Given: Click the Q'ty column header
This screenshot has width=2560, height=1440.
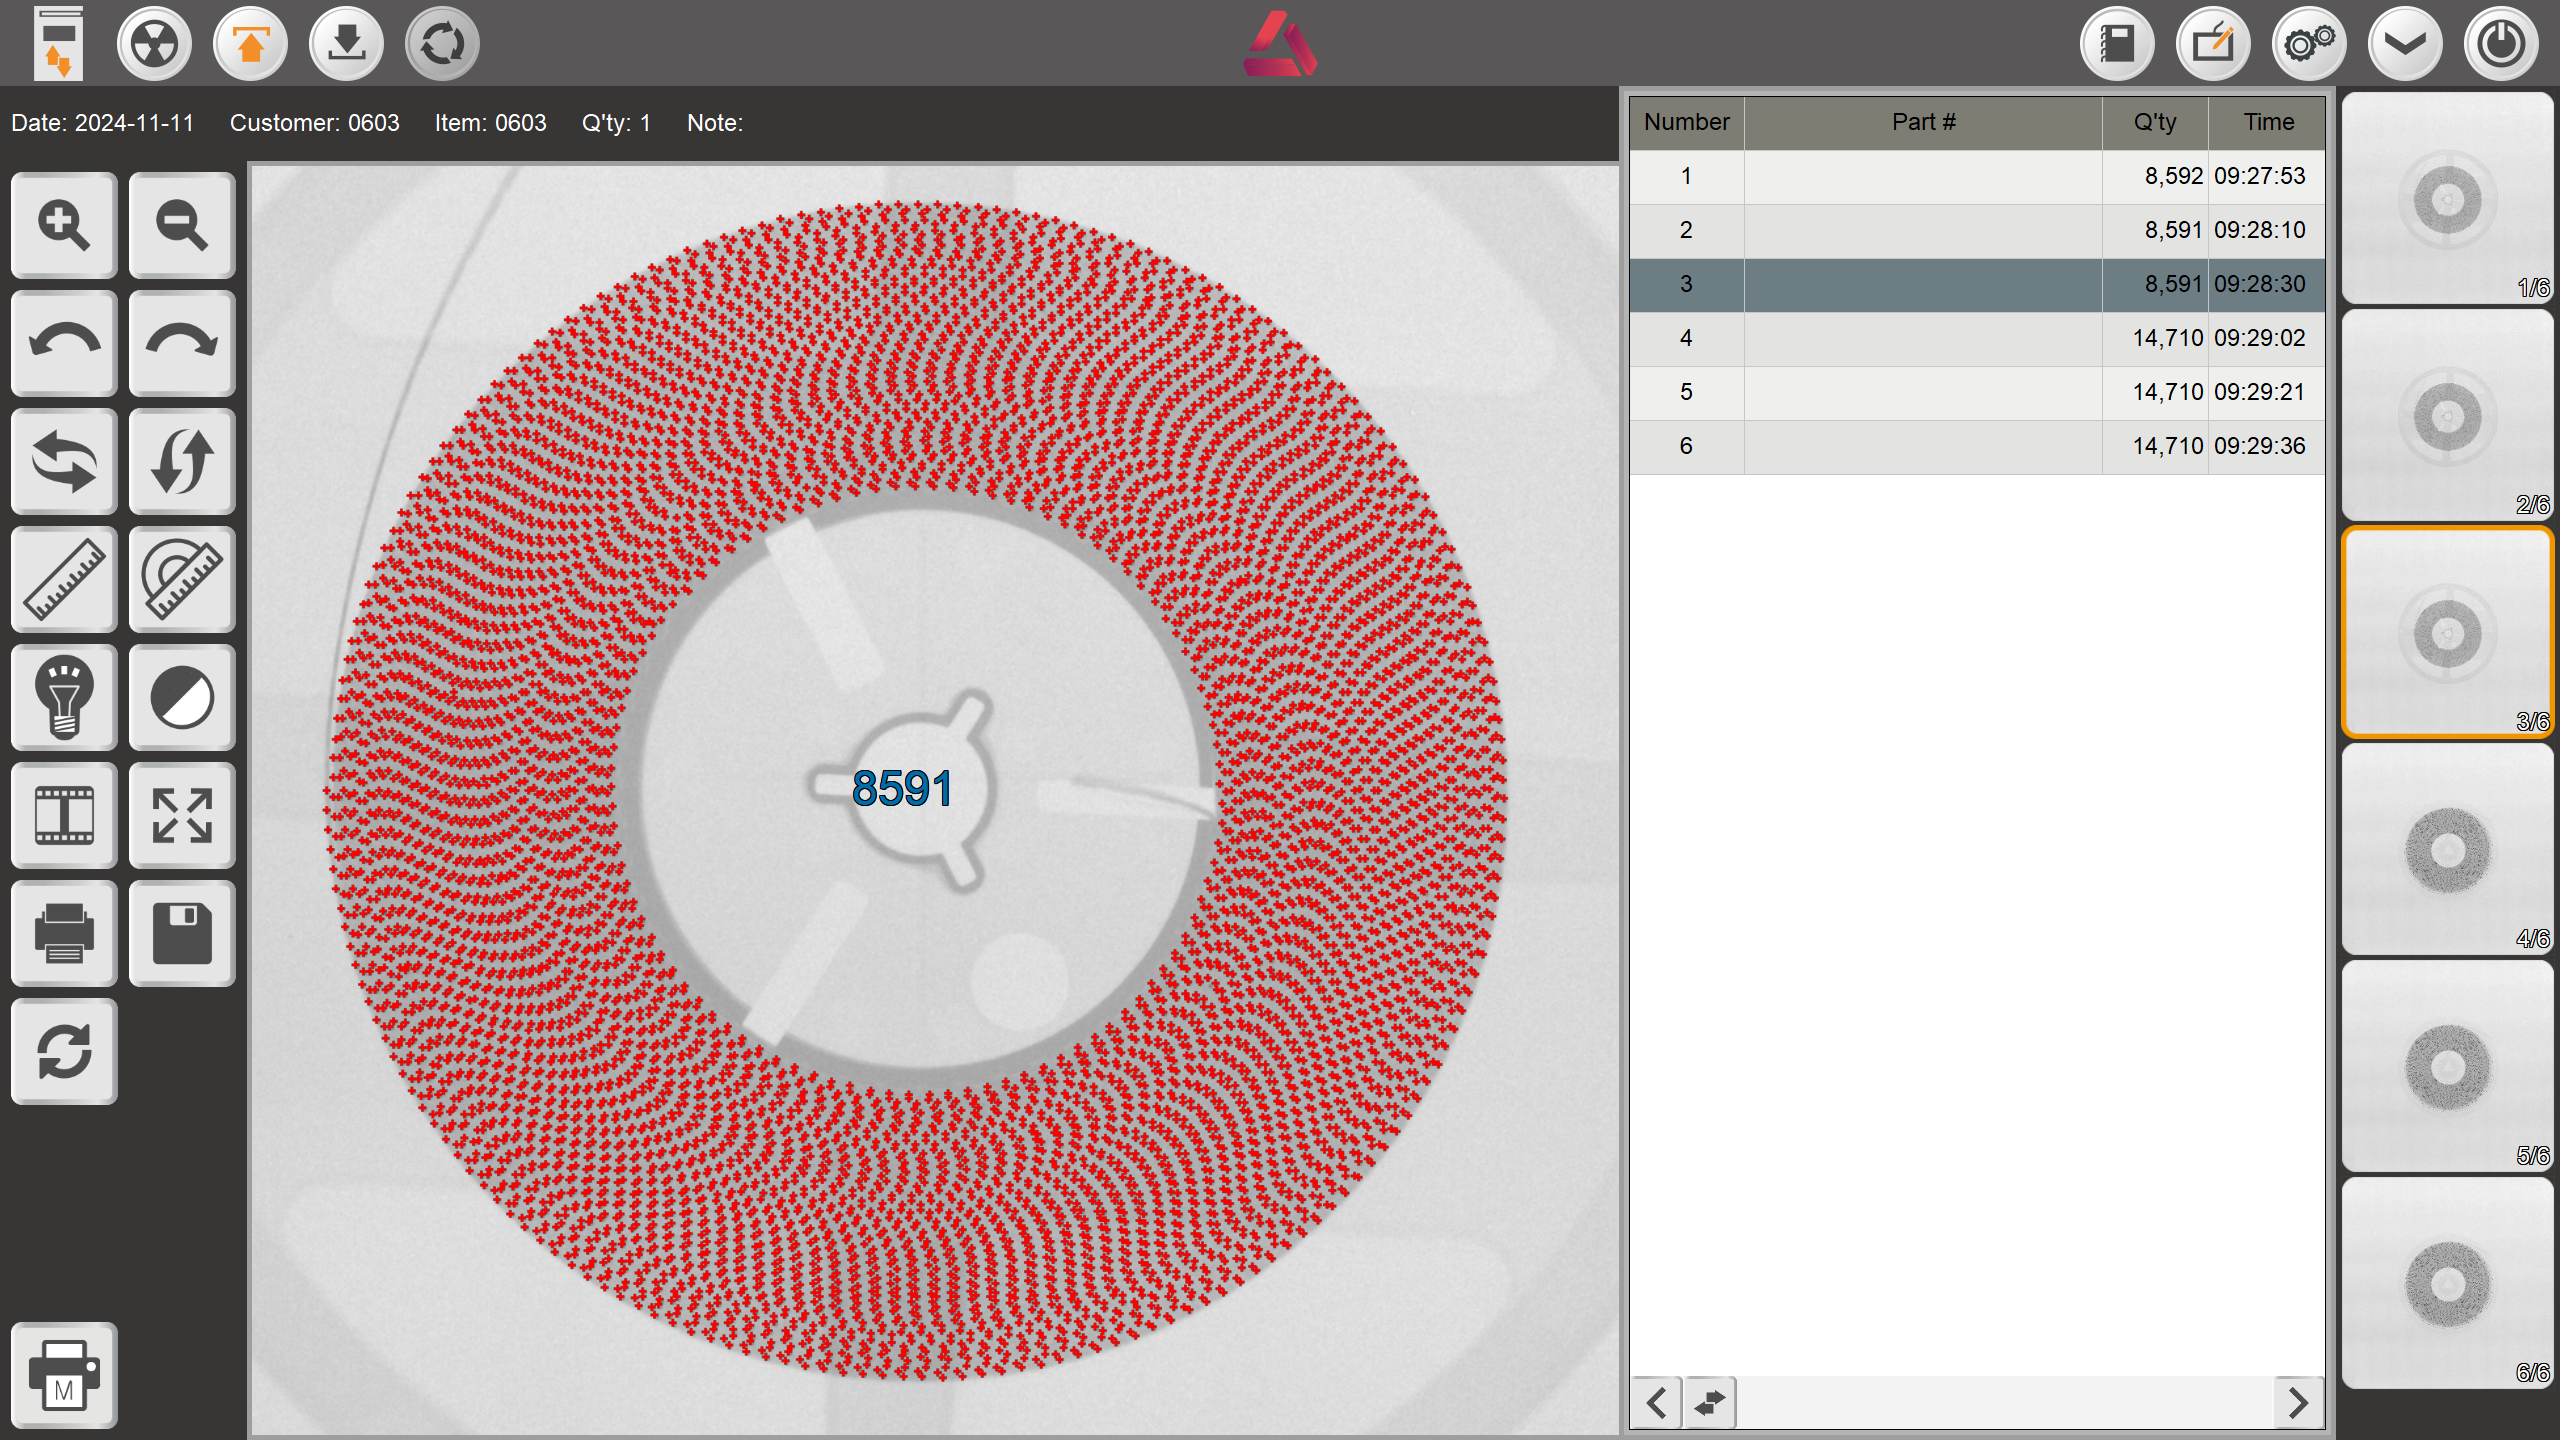Looking at the screenshot, I should pyautogui.click(x=2154, y=122).
